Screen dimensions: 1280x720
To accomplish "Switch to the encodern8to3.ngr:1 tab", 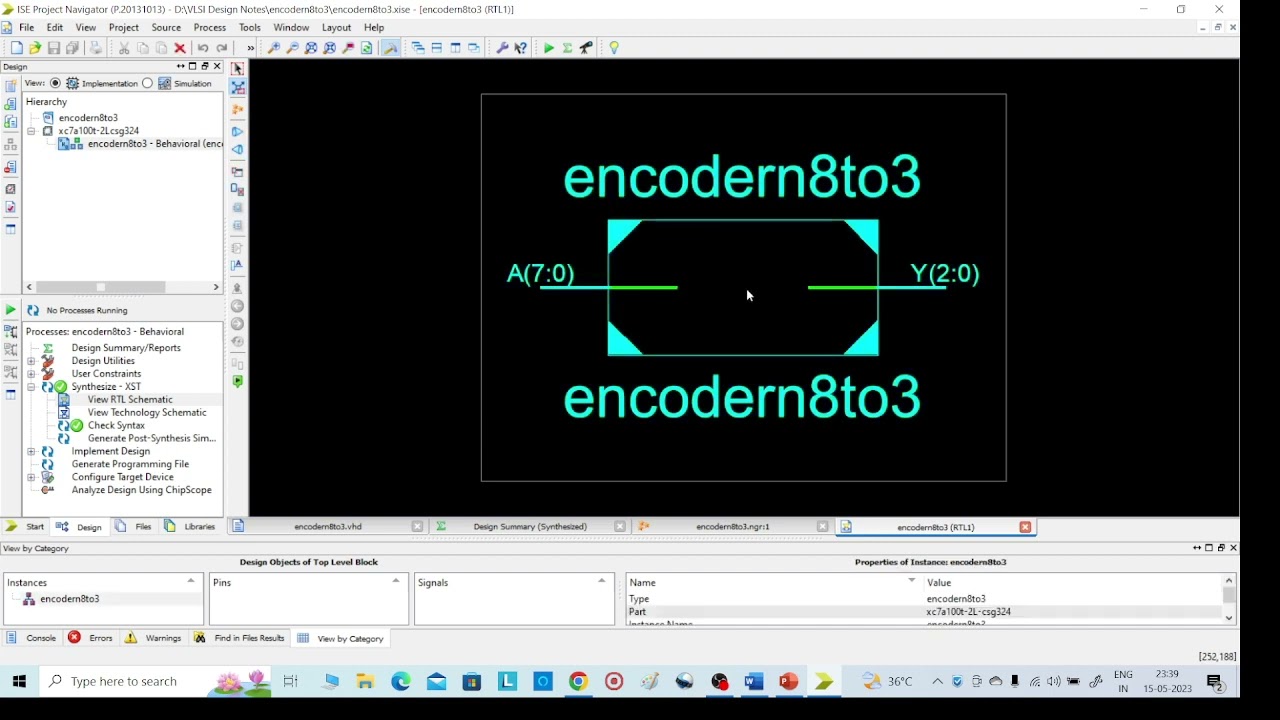I will (x=732, y=526).
